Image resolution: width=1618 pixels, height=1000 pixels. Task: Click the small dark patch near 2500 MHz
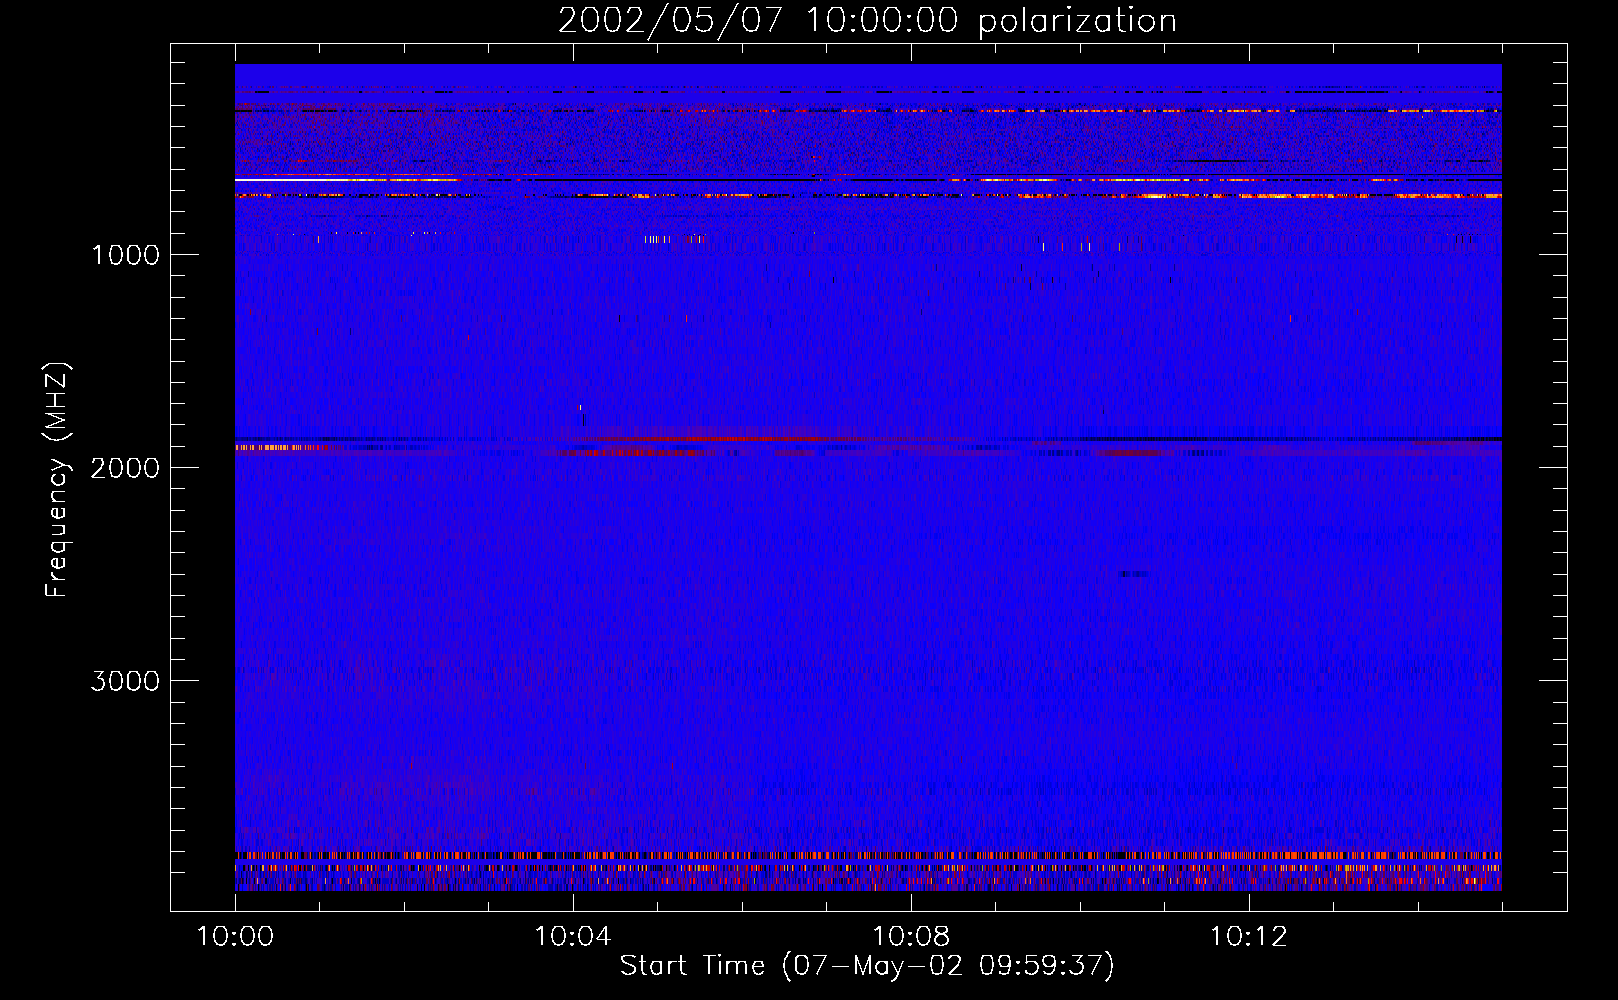tap(1134, 574)
